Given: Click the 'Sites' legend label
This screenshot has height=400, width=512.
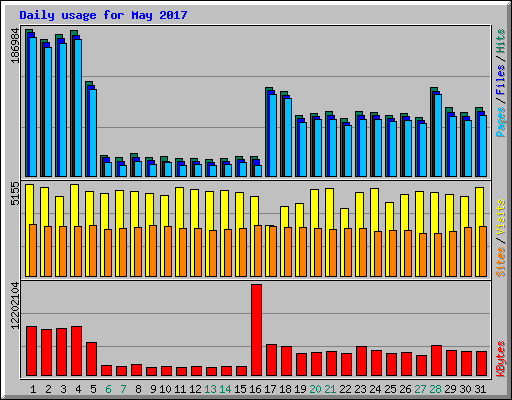Looking at the screenshot, I should (x=500, y=262).
